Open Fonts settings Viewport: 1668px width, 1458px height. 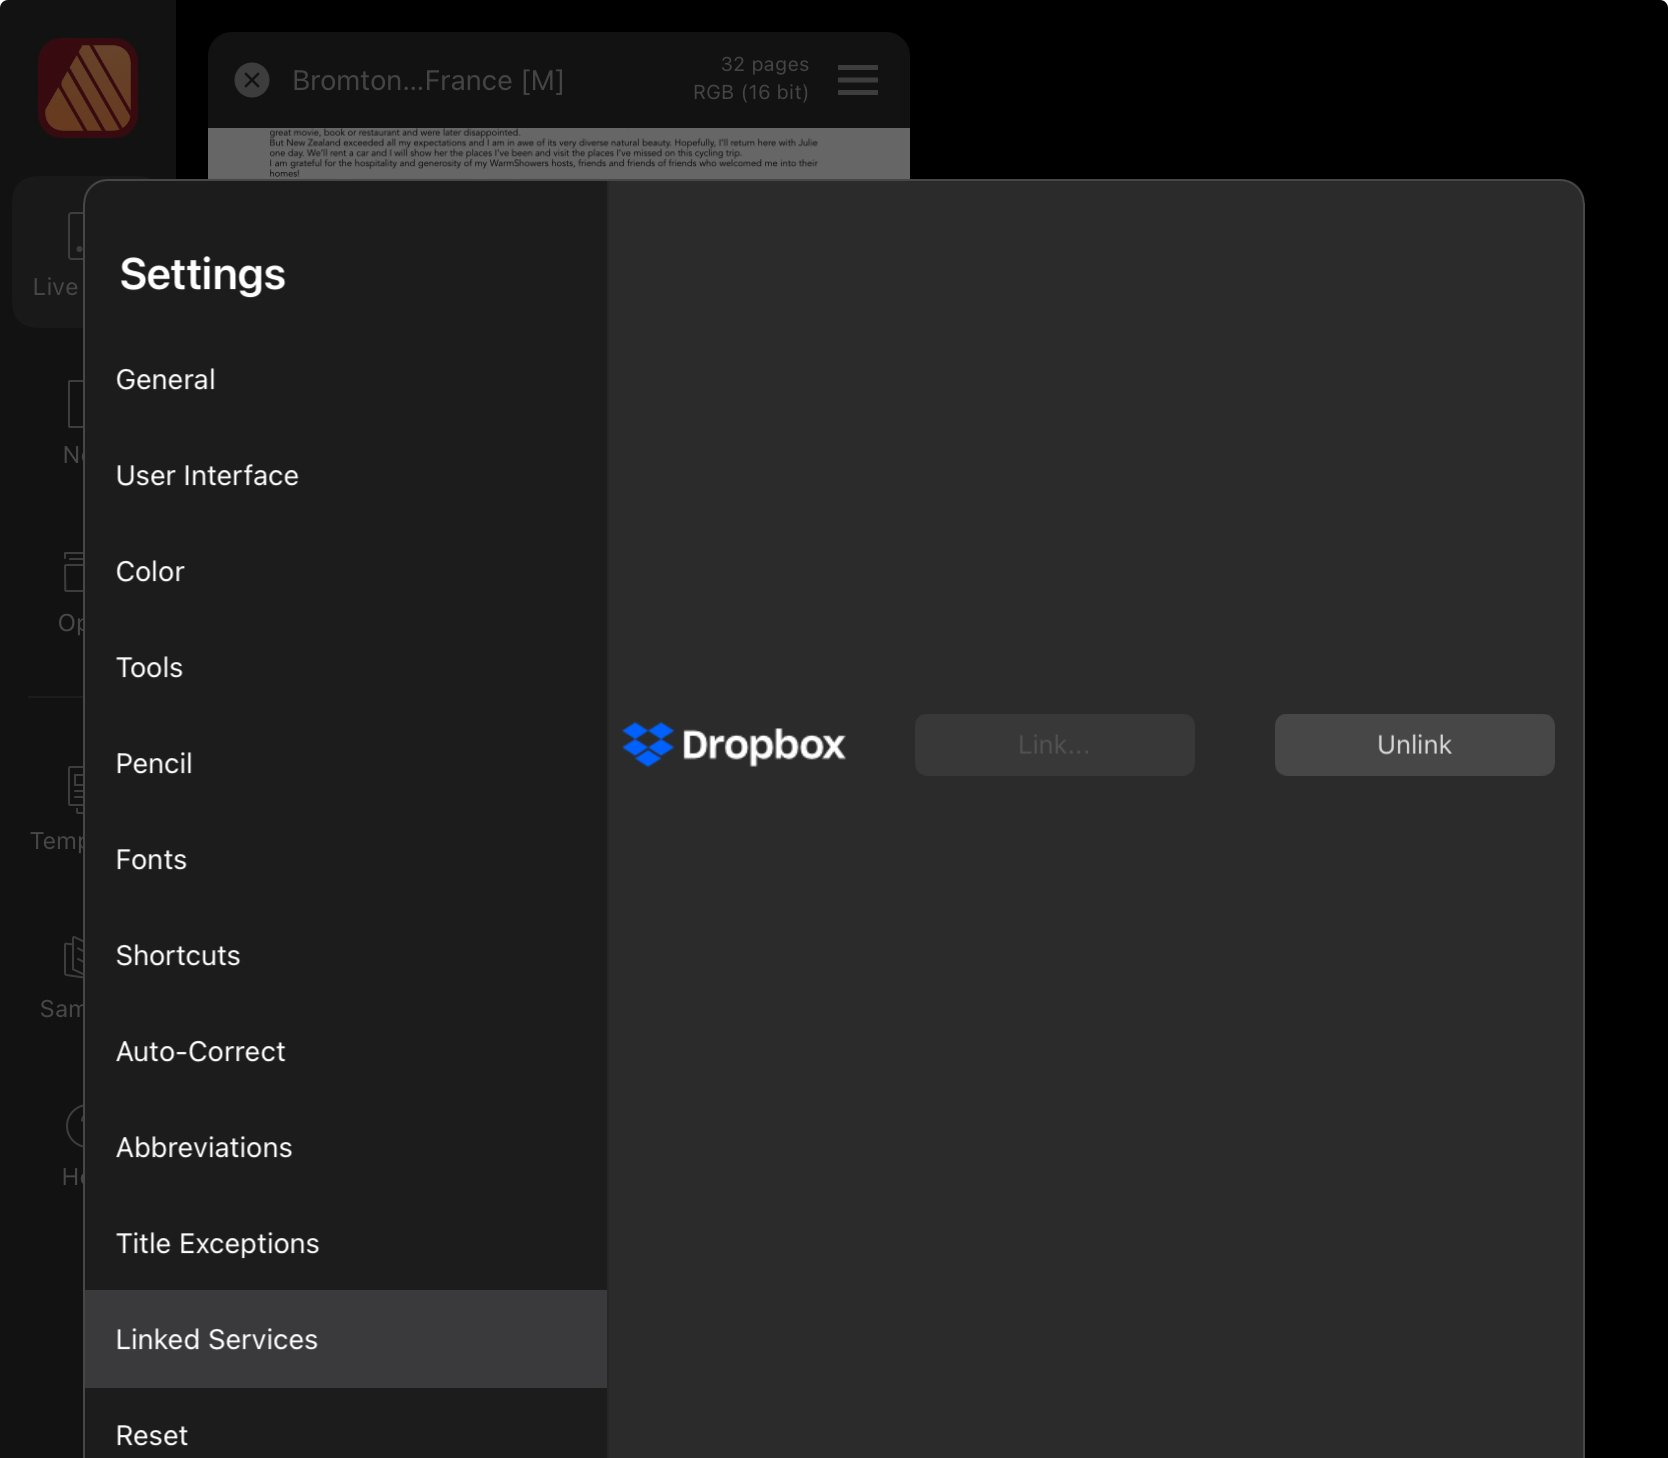tap(345, 860)
